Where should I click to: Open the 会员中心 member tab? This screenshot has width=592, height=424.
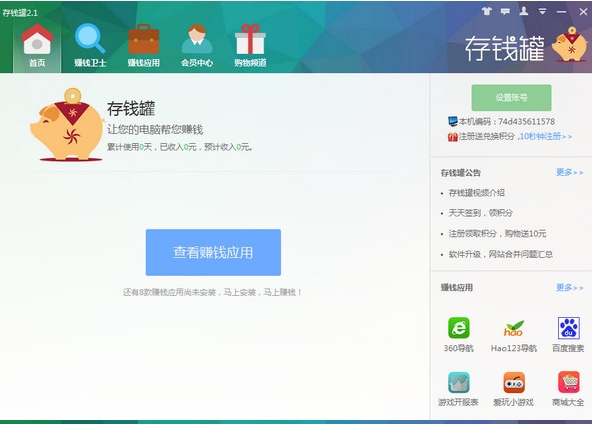(x=197, y=45)
